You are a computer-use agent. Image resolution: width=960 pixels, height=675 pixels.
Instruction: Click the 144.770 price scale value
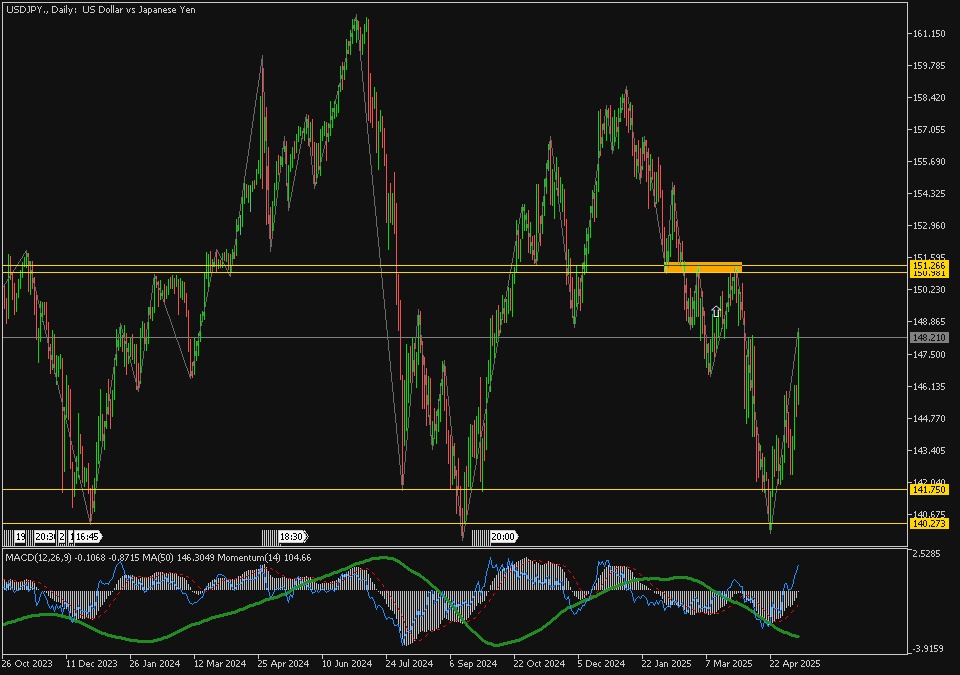click(x=929, y=419)
